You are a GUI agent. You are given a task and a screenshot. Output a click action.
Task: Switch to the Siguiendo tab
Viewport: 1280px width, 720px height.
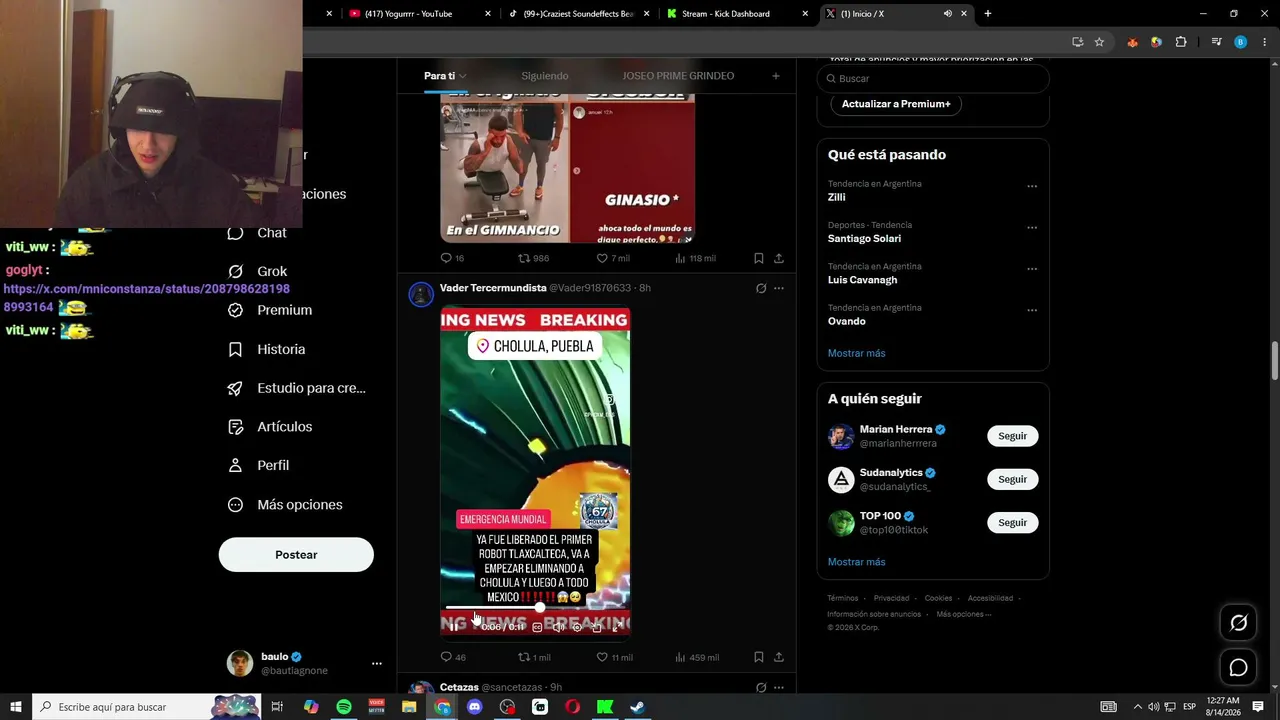545,76
